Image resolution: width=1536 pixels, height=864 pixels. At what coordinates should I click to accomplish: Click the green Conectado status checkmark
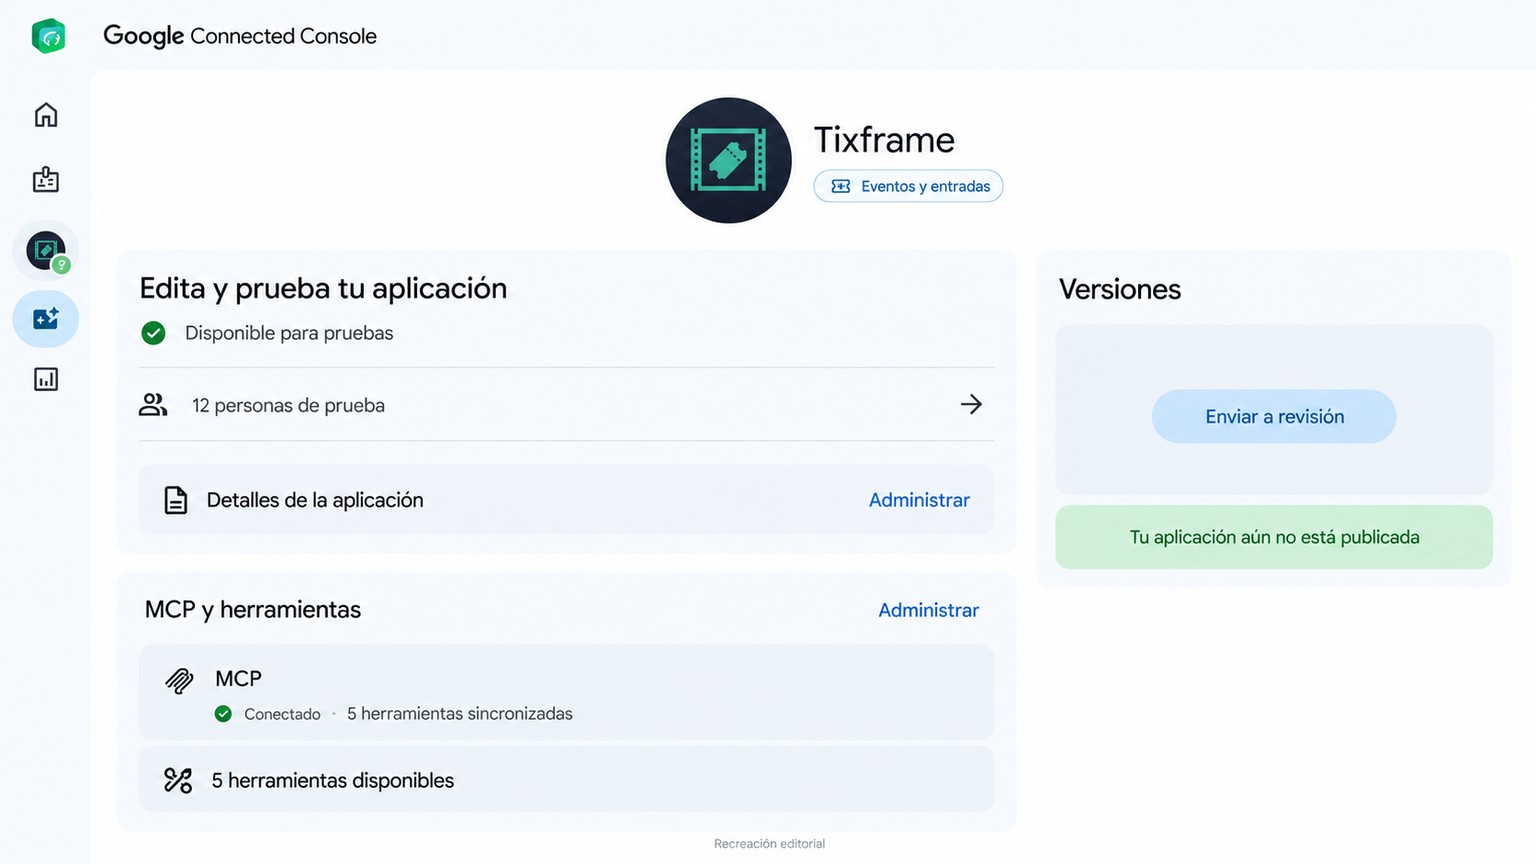click(223, 714)
